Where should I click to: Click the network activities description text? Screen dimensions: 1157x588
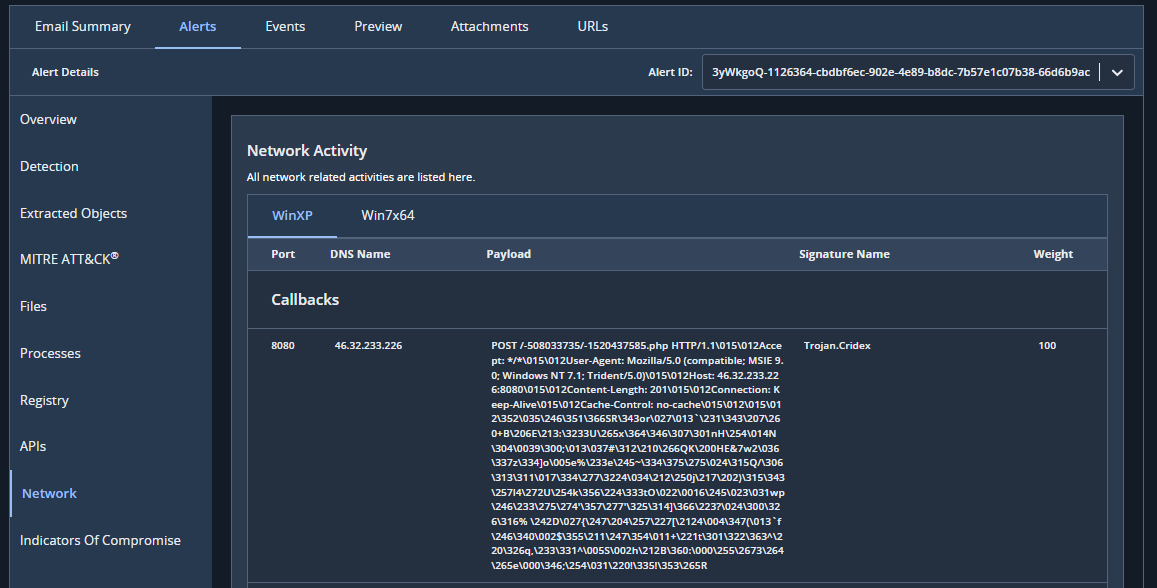click(361, 177)
